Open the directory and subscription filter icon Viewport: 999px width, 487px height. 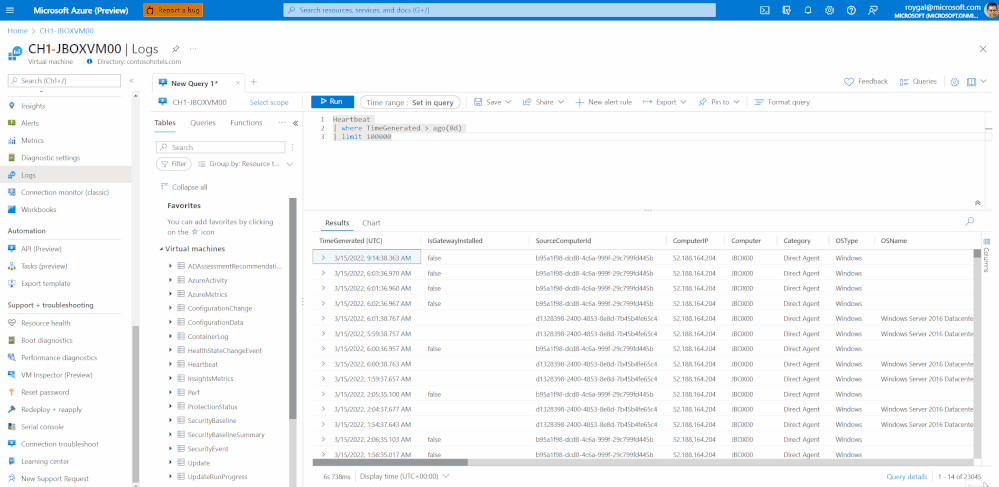click(786, 10)
